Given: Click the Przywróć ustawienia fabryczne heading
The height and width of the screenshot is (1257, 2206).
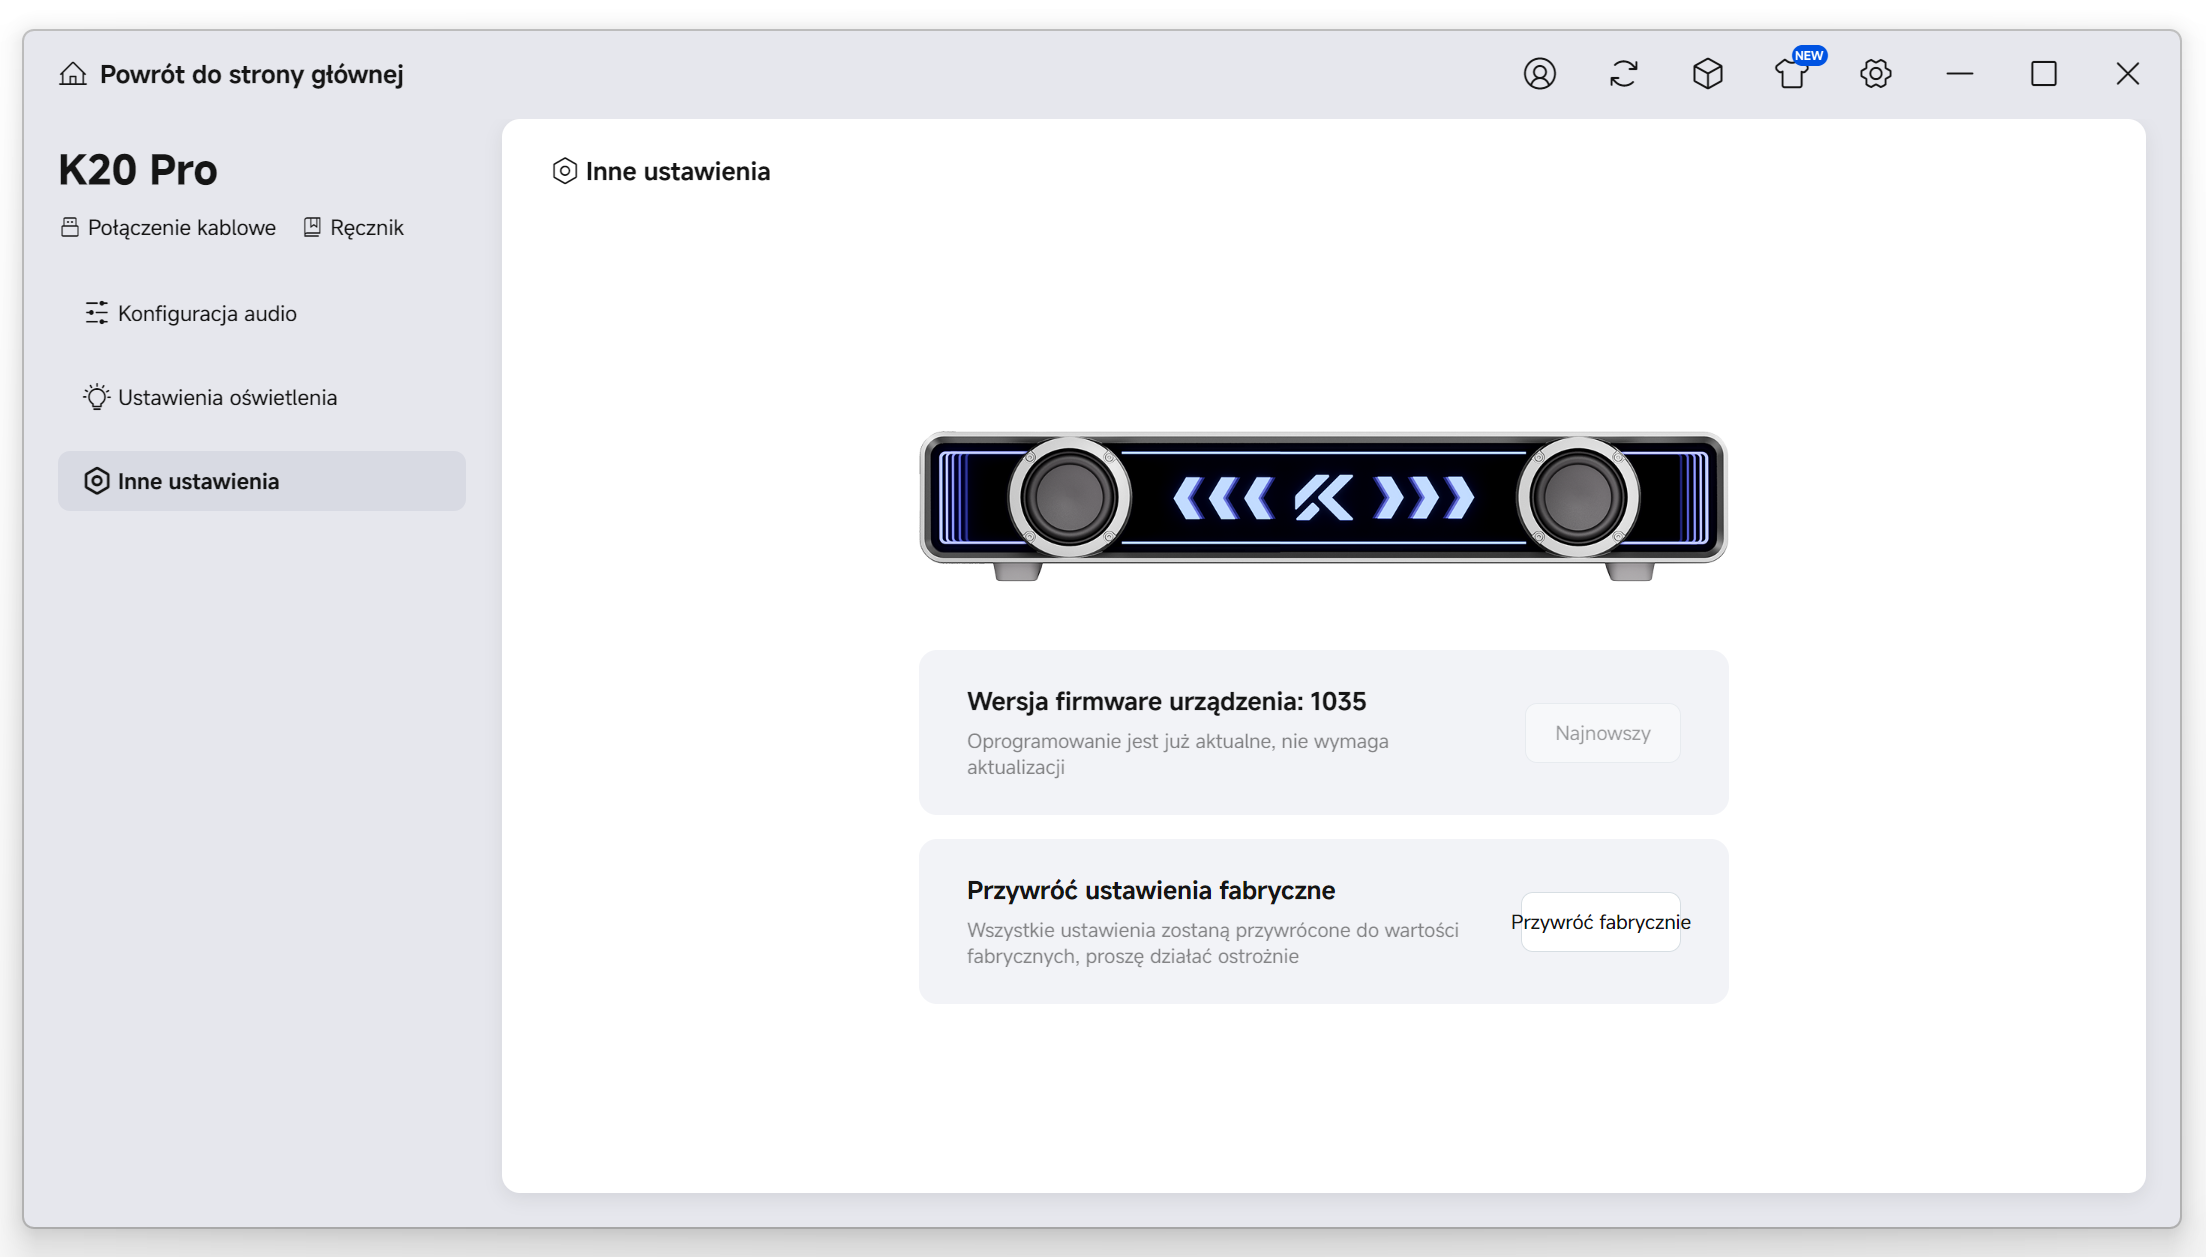Looking at the screenshot, I should coord(1151,890).
